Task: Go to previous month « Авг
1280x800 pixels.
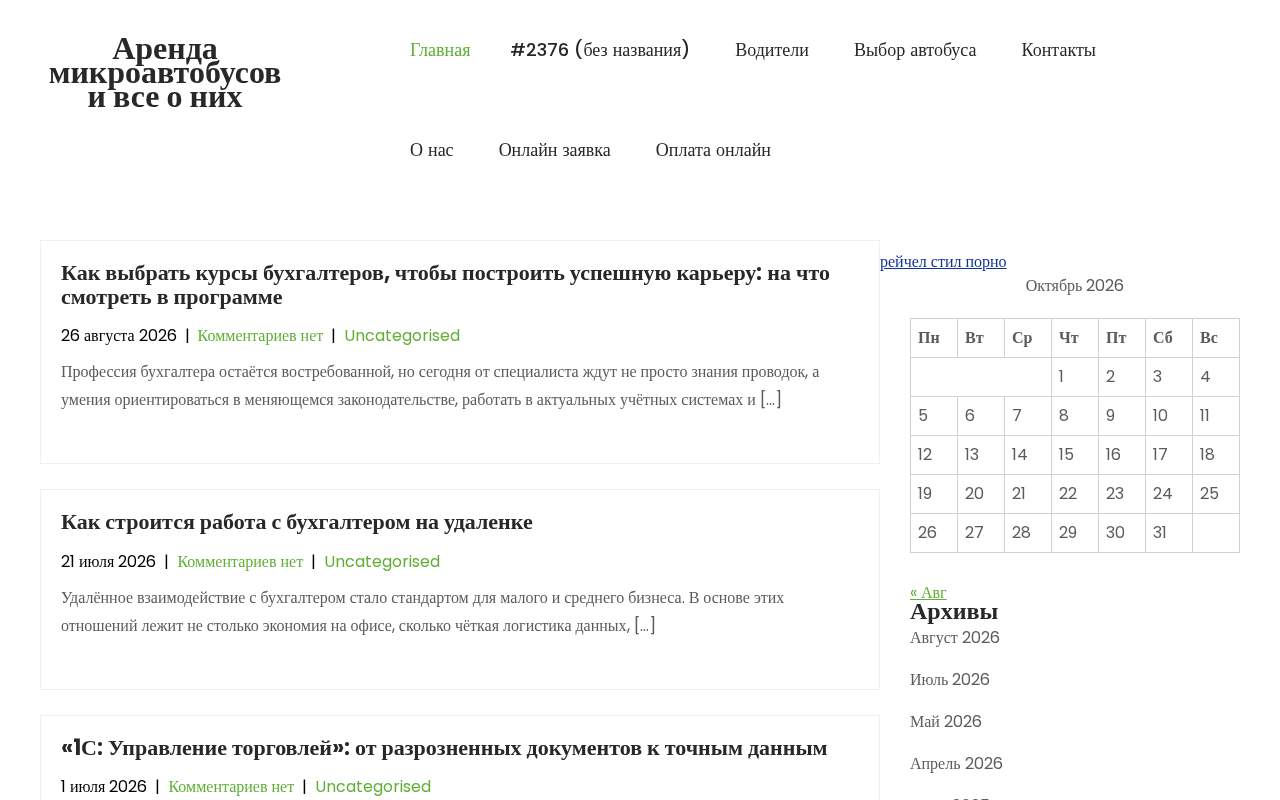Action: coord(928,592)
